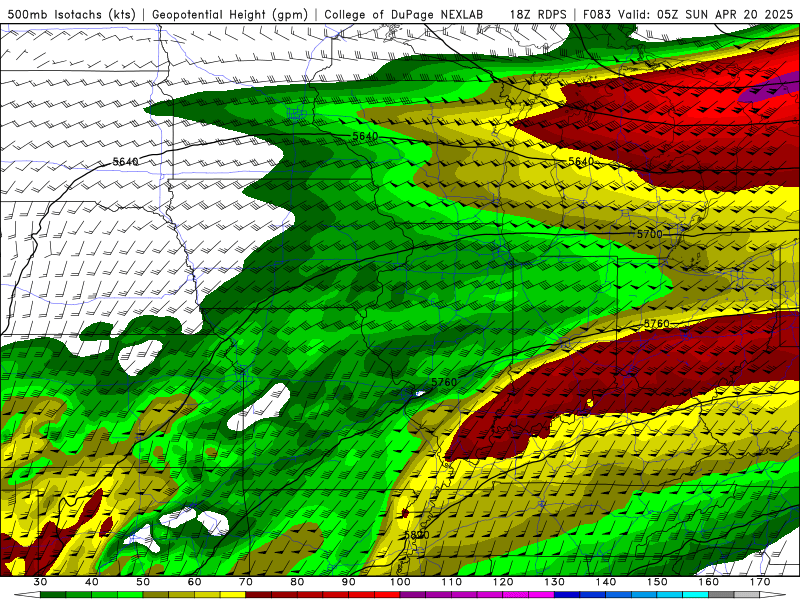Click the bright red swatch before 100
Image resolution: width=800 pixels, height=600 pixels.
[387, 595]
